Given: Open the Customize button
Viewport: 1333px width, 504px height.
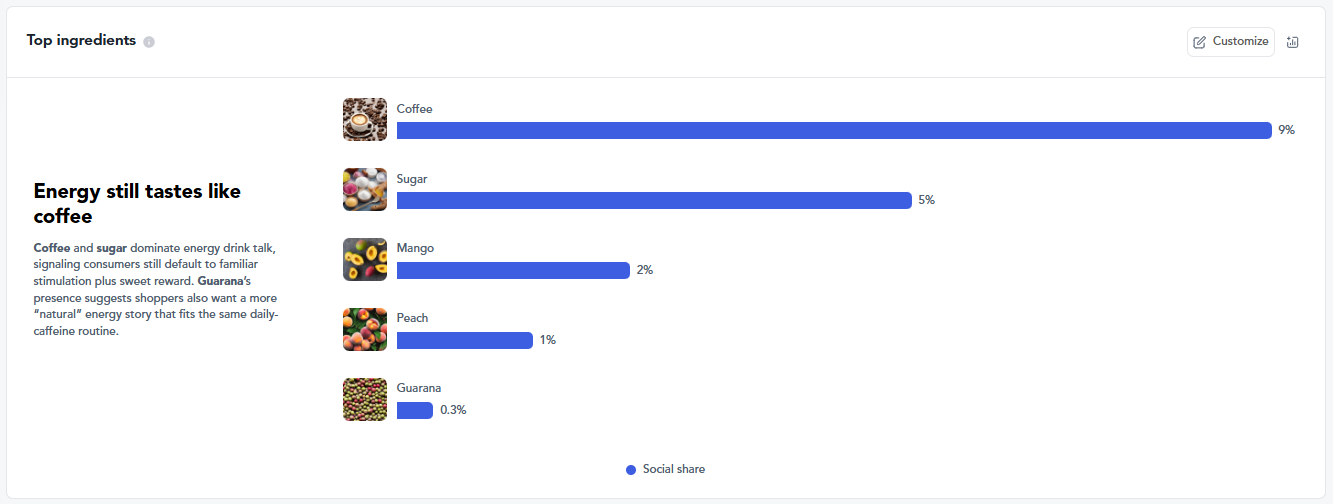Looking at the screenshot, I should click(x=1231, y=42).
